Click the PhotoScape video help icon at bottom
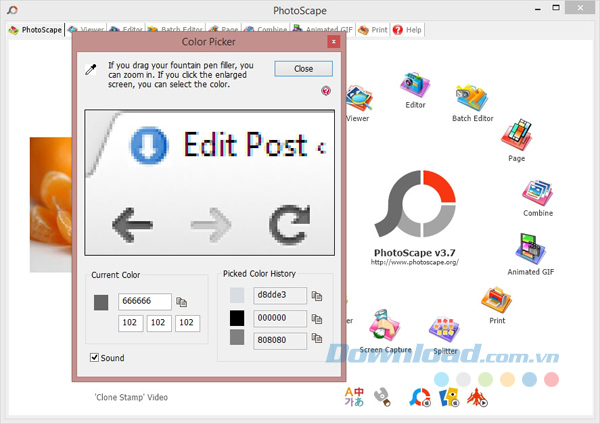The height and width of the screenshot is (424, 600). pyautogui.click(x=420, y=397)
